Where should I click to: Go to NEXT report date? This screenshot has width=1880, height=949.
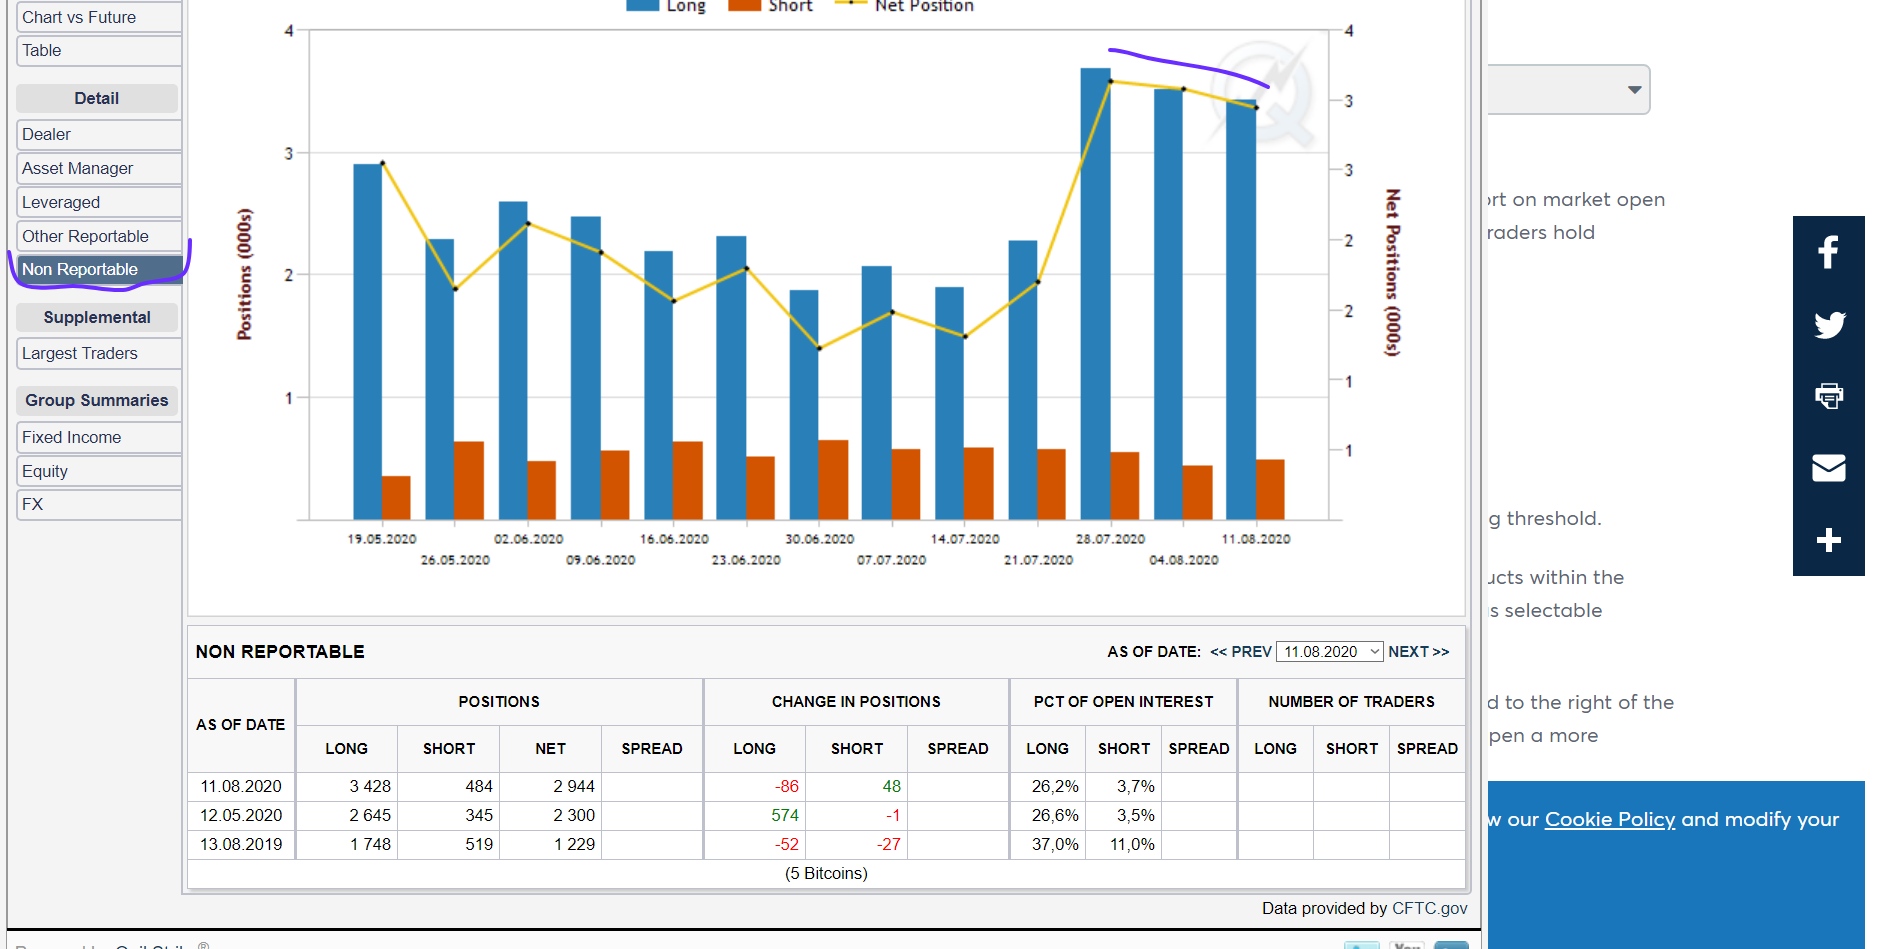click(1418, 652)
